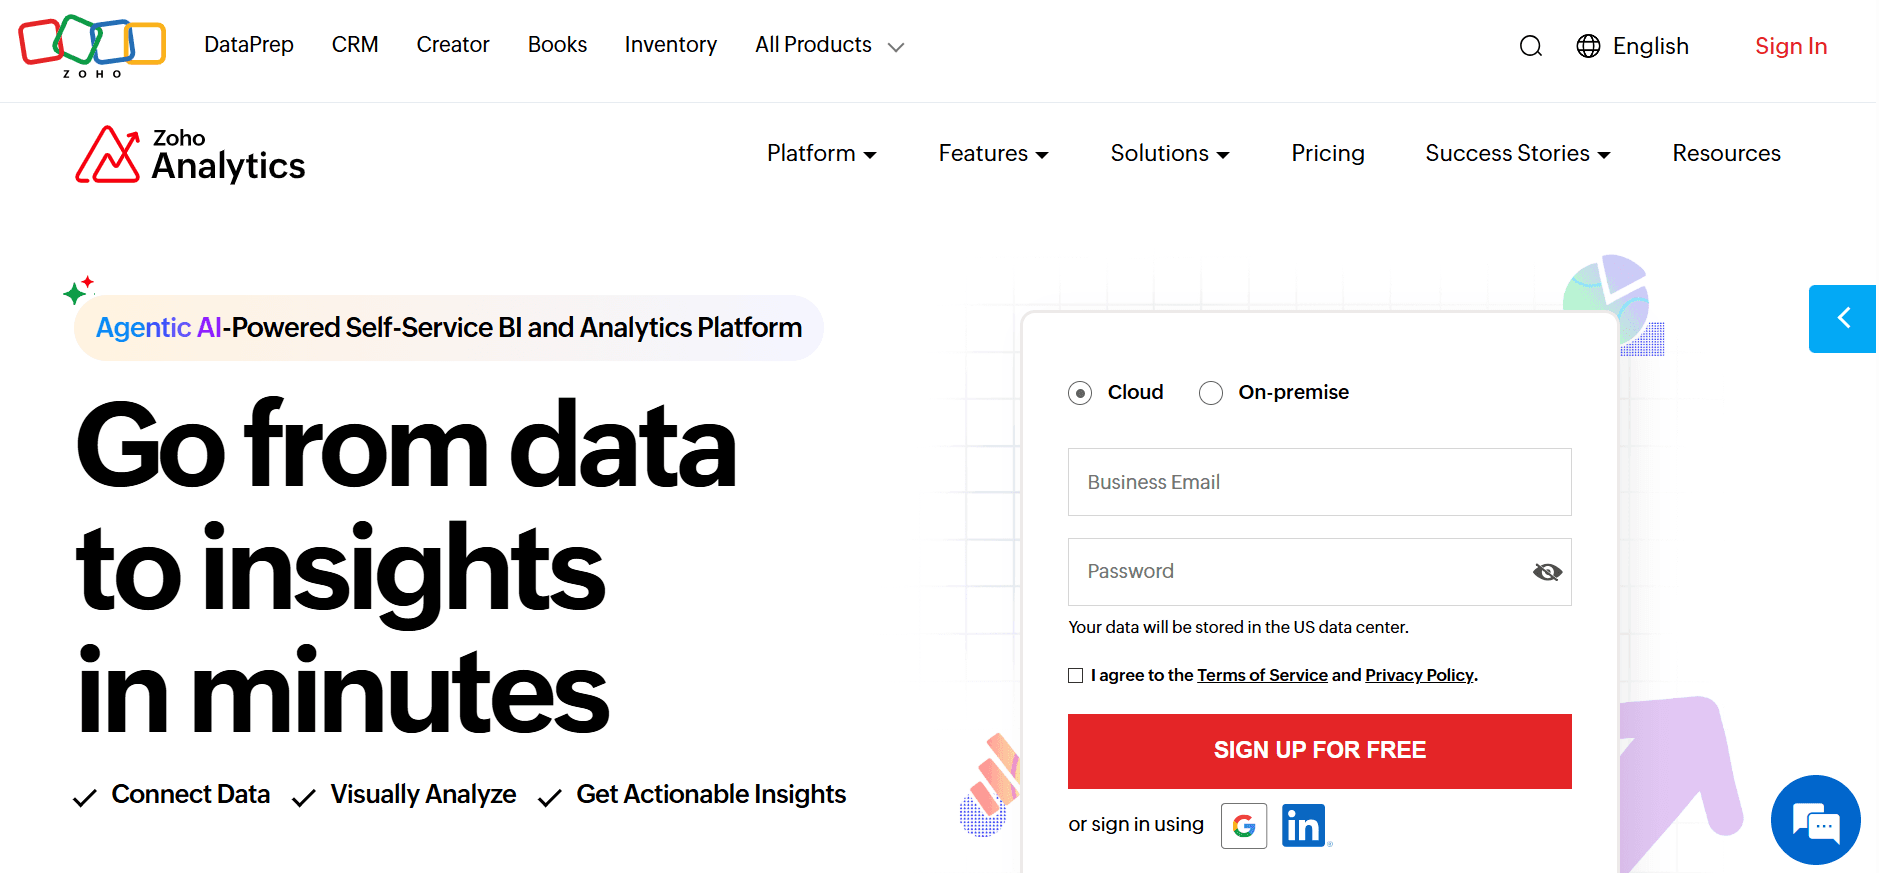Agree to the Terms of Service checkbox
1879x873 pixels.
pyautogui.click(x=1076, y=675)
